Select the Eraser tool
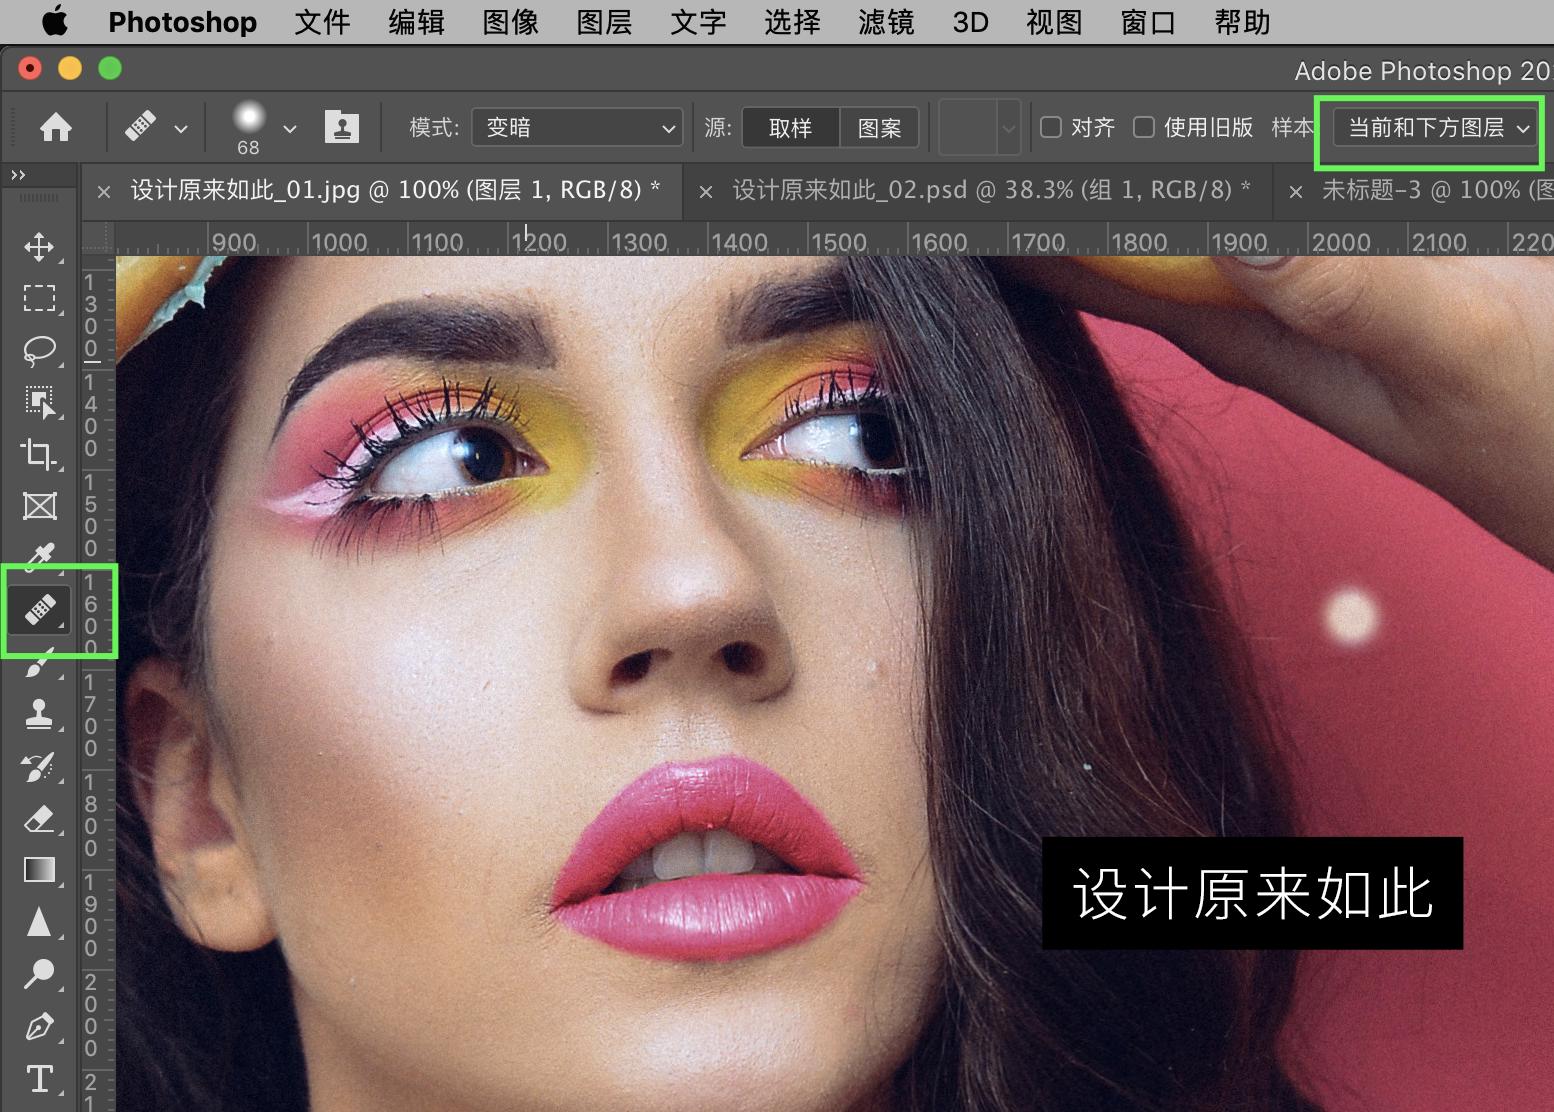This screenshot has height=1112, width=1554. point(40,818)
